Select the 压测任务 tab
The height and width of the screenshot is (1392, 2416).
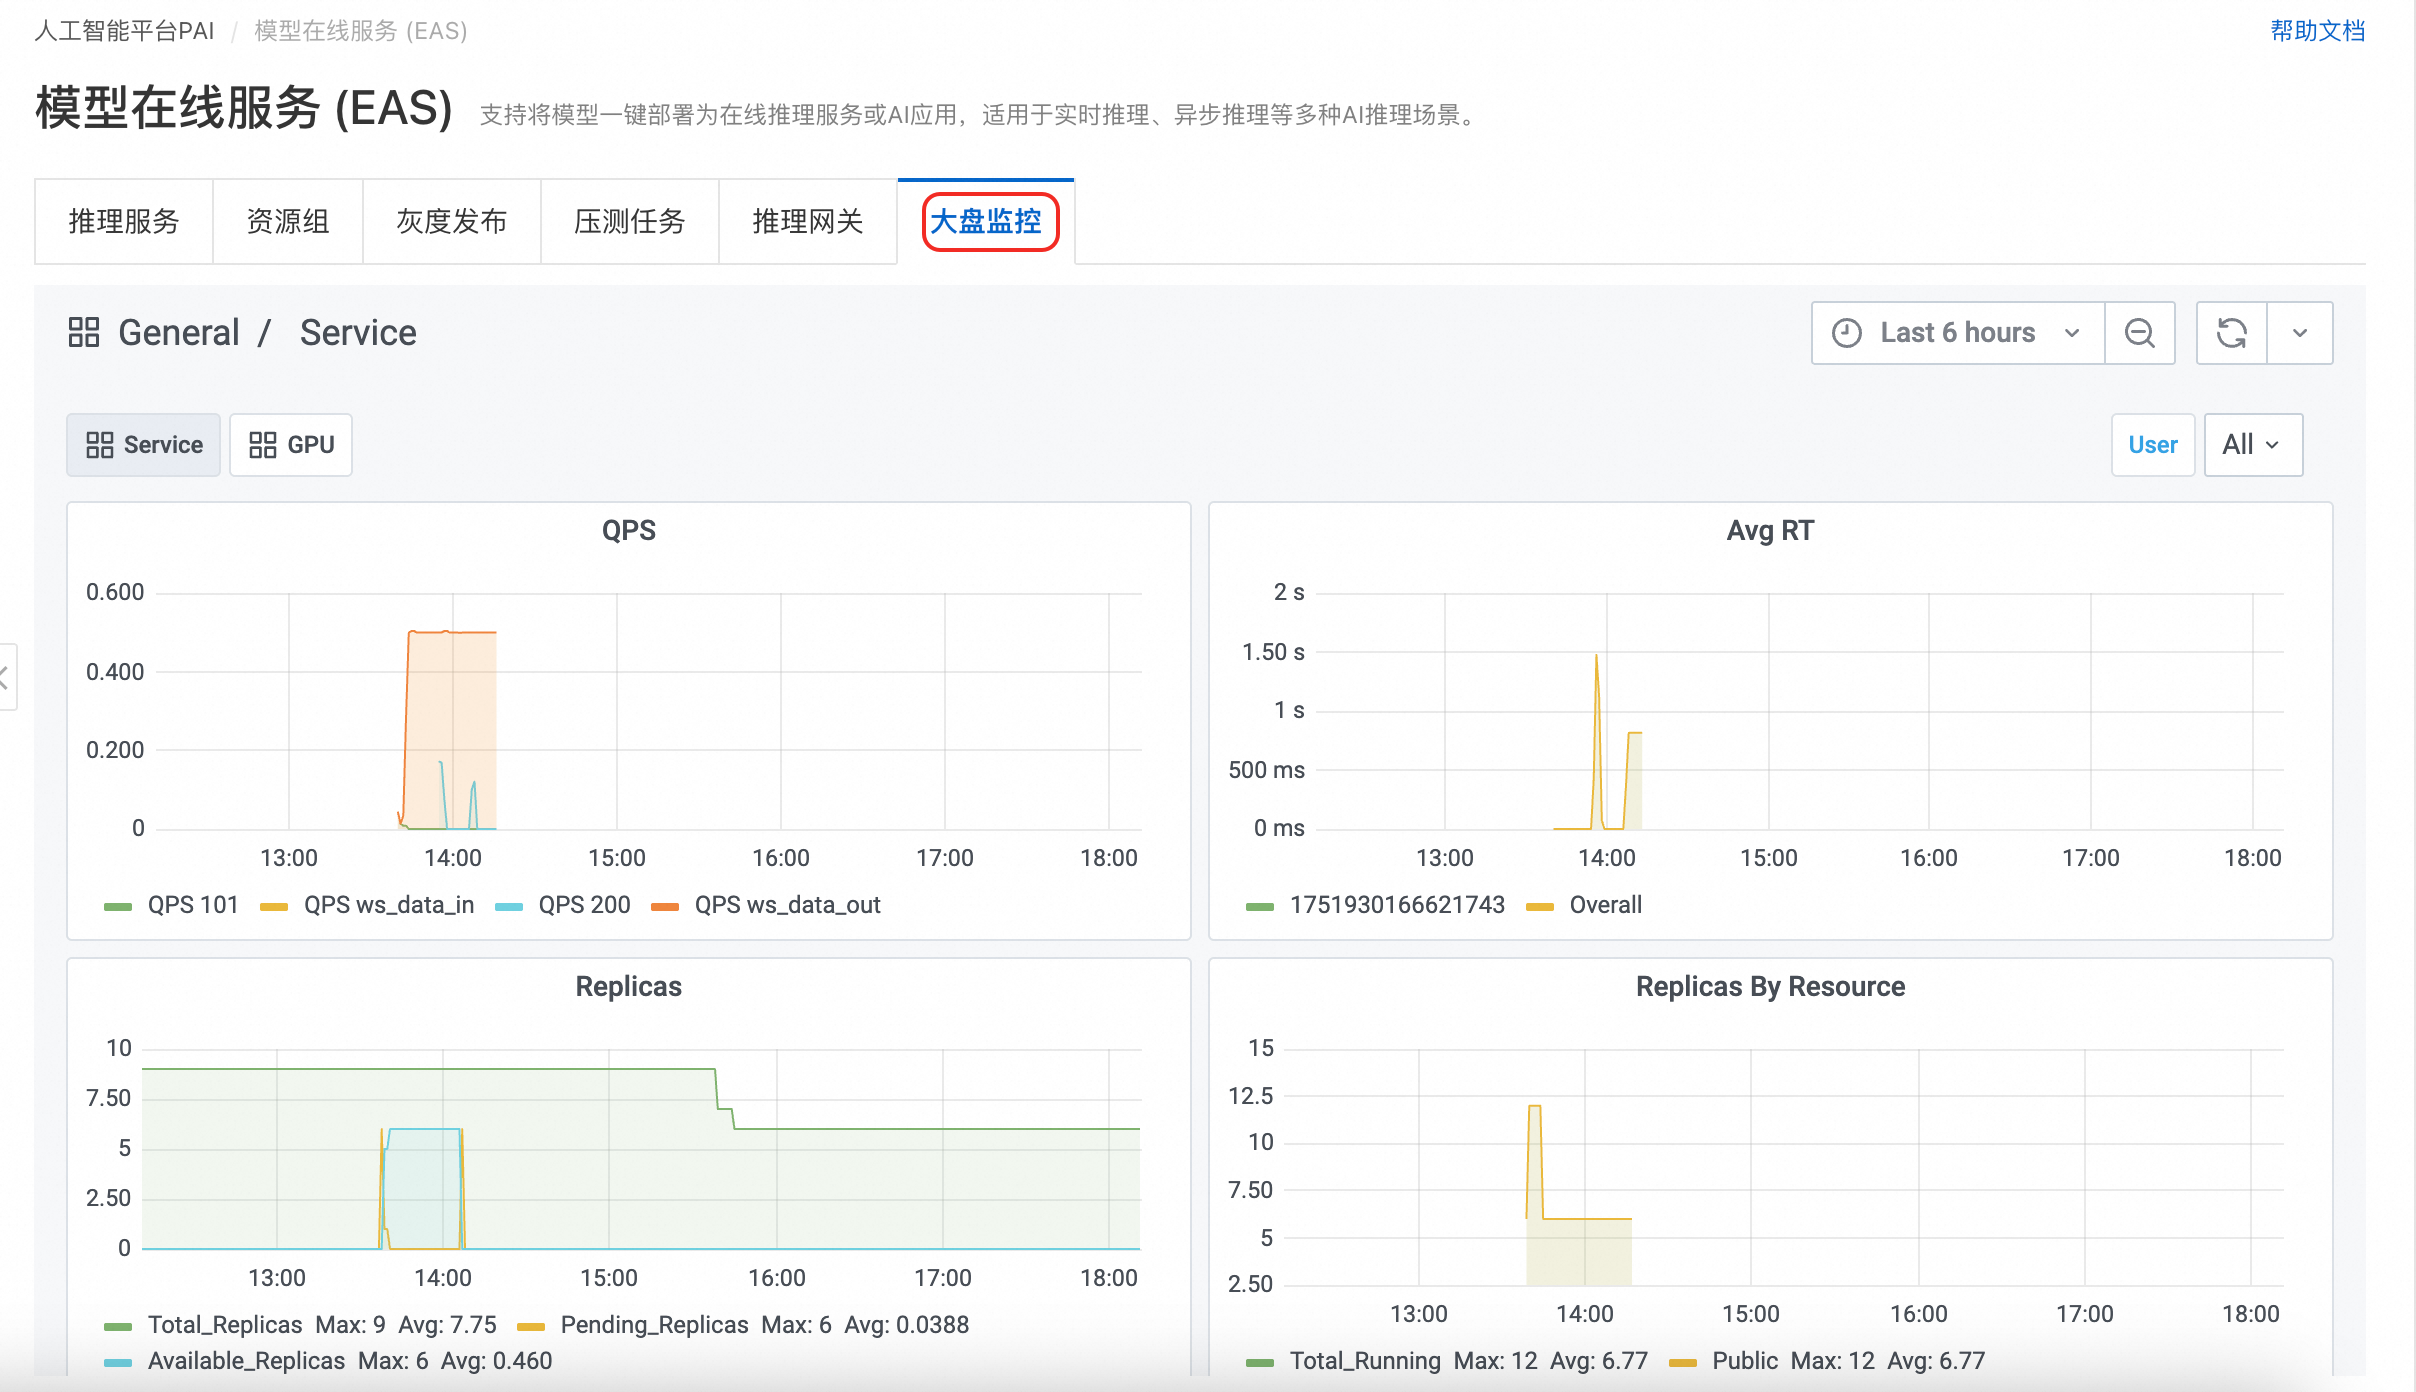[630, 221]
